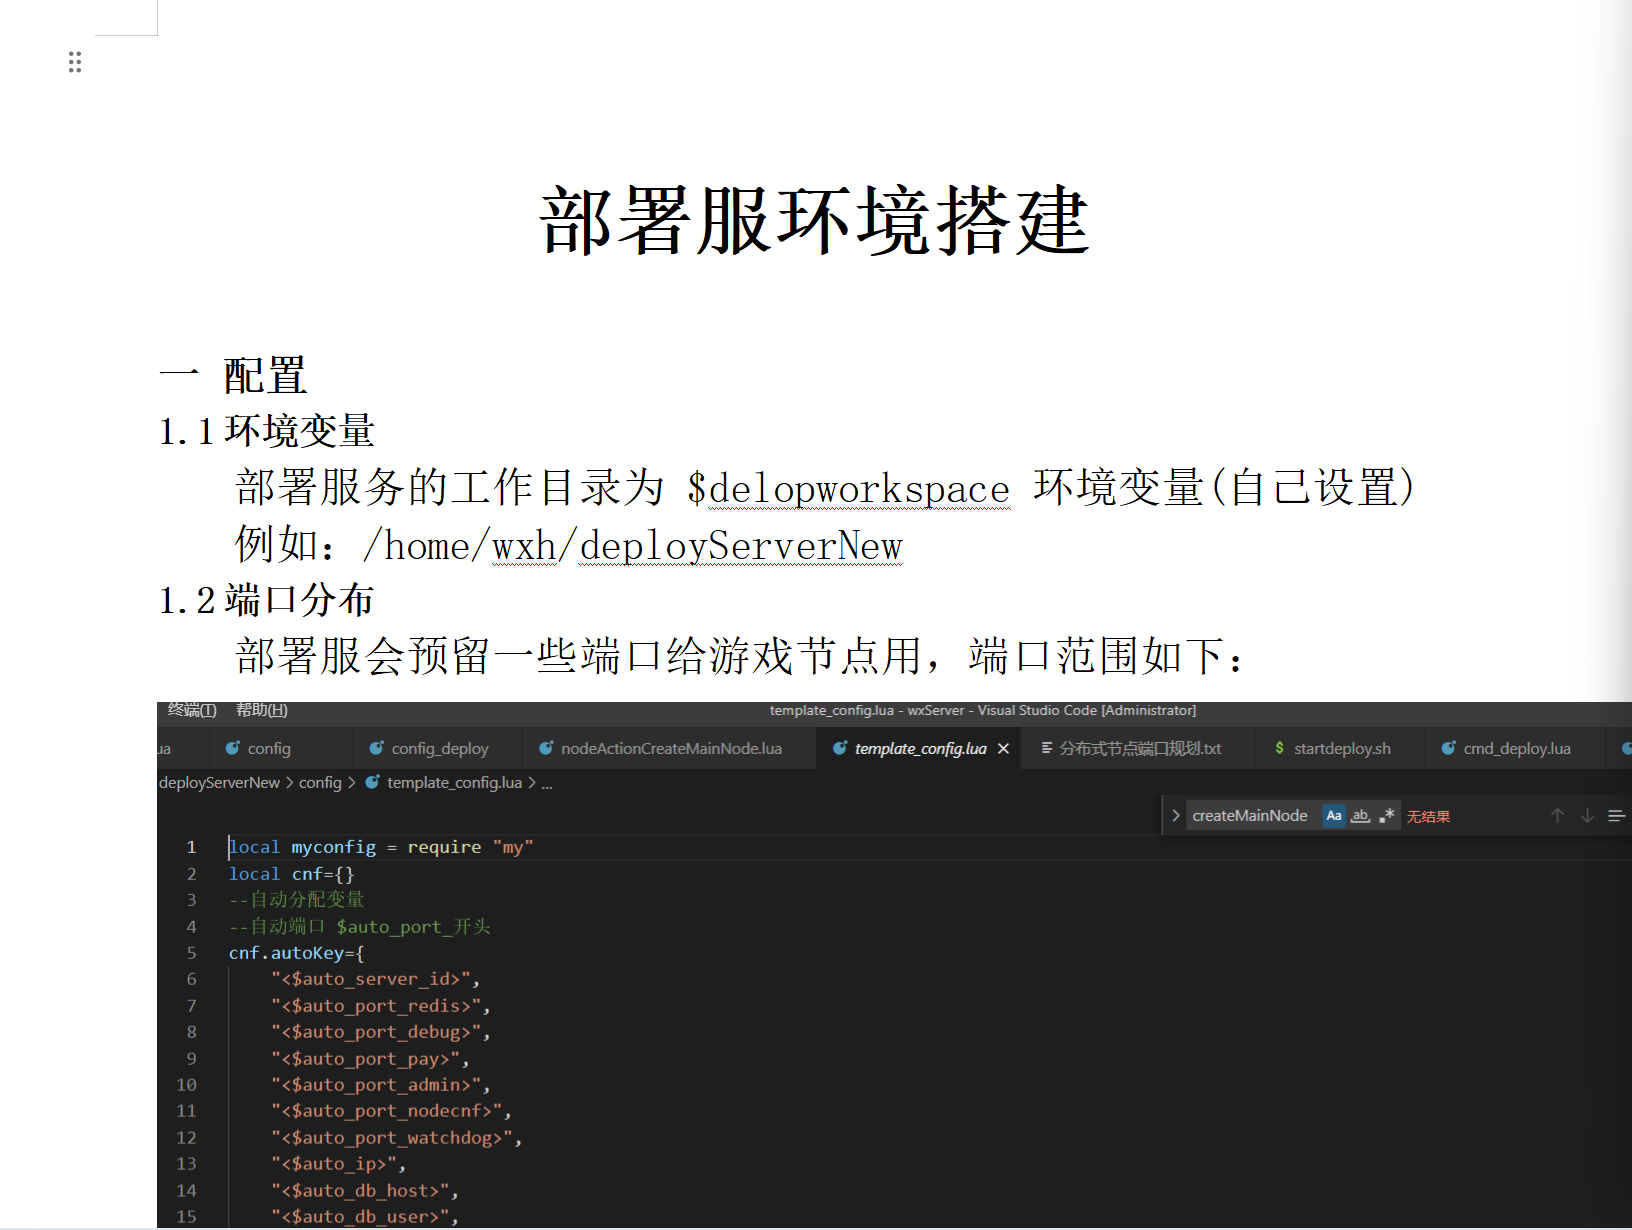Click VS Code window title text
1632x1230 pixels.
click(x=982, y=710)
